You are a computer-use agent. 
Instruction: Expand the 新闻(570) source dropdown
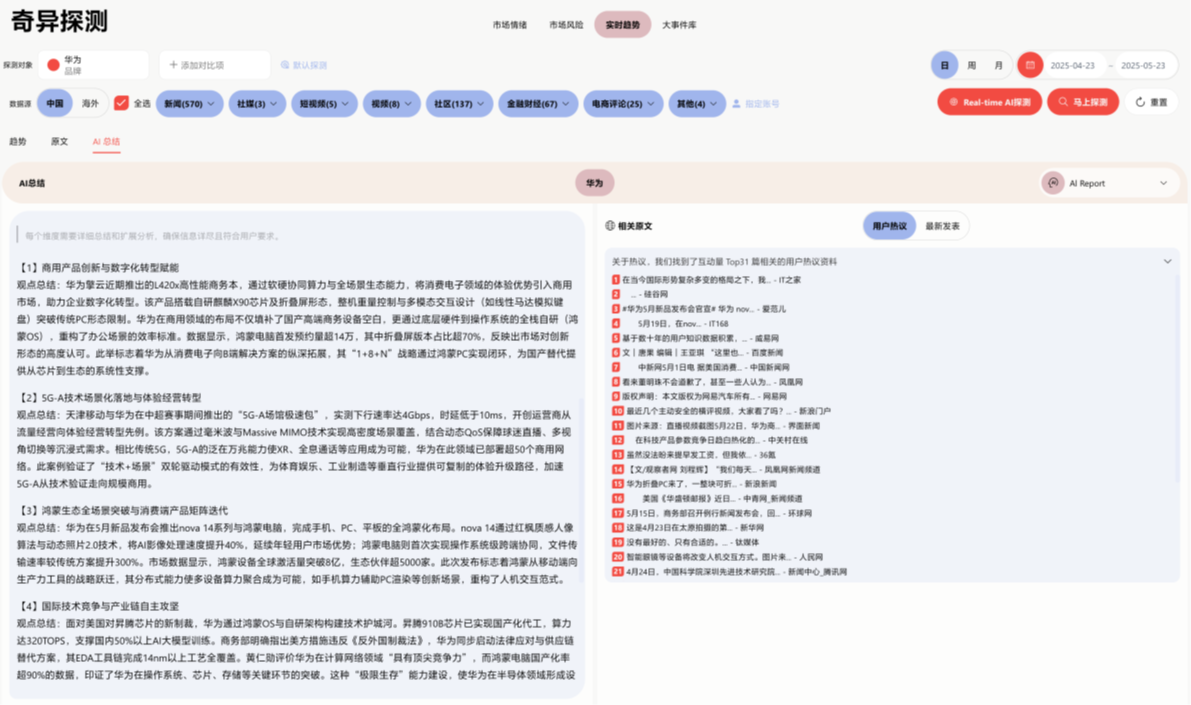pos(189,103)
